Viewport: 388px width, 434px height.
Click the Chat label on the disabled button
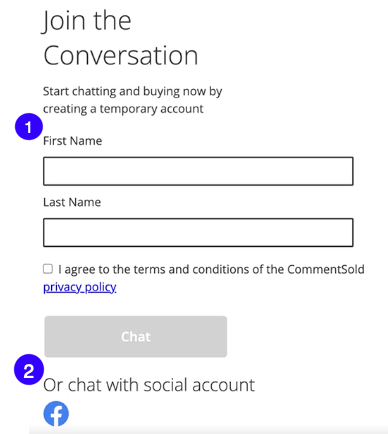[136, 337]
